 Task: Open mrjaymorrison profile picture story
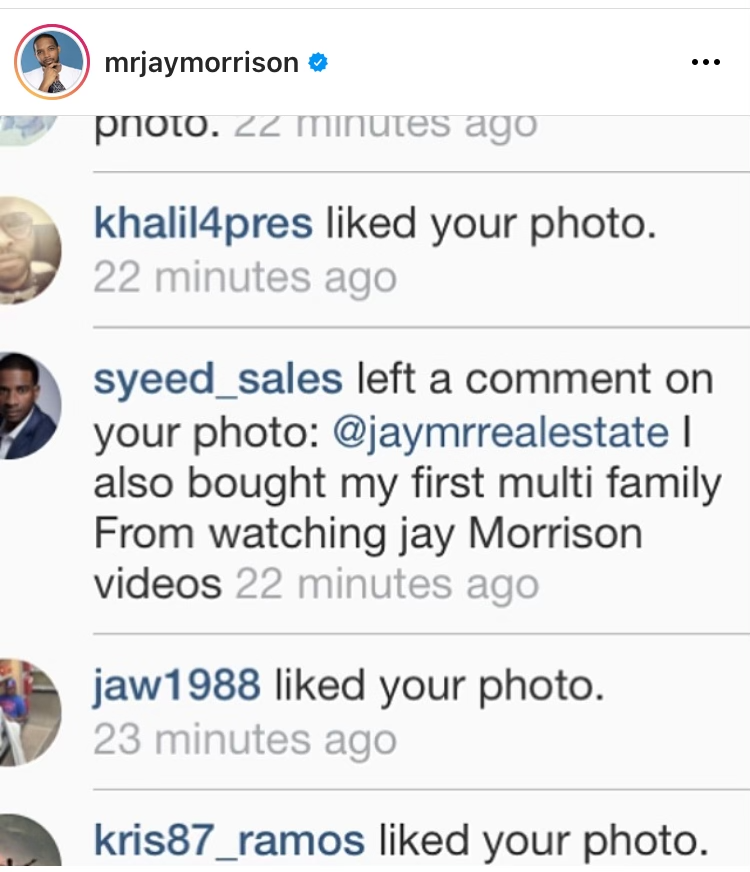click(52, 62)
